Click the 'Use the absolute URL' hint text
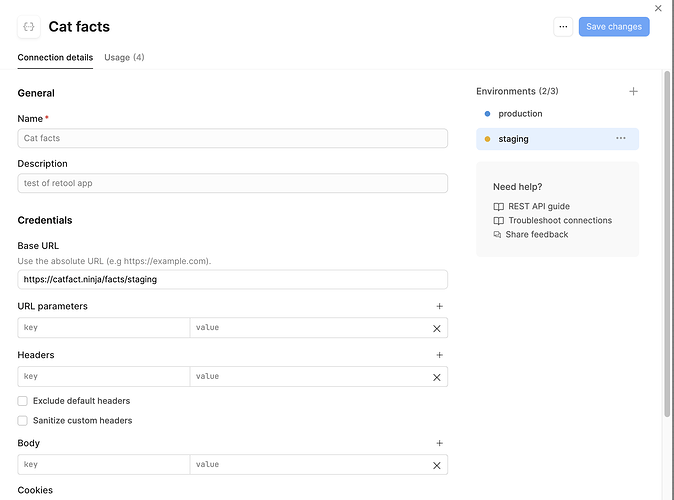This screenshot has height=500, width=674. (114, 261)
